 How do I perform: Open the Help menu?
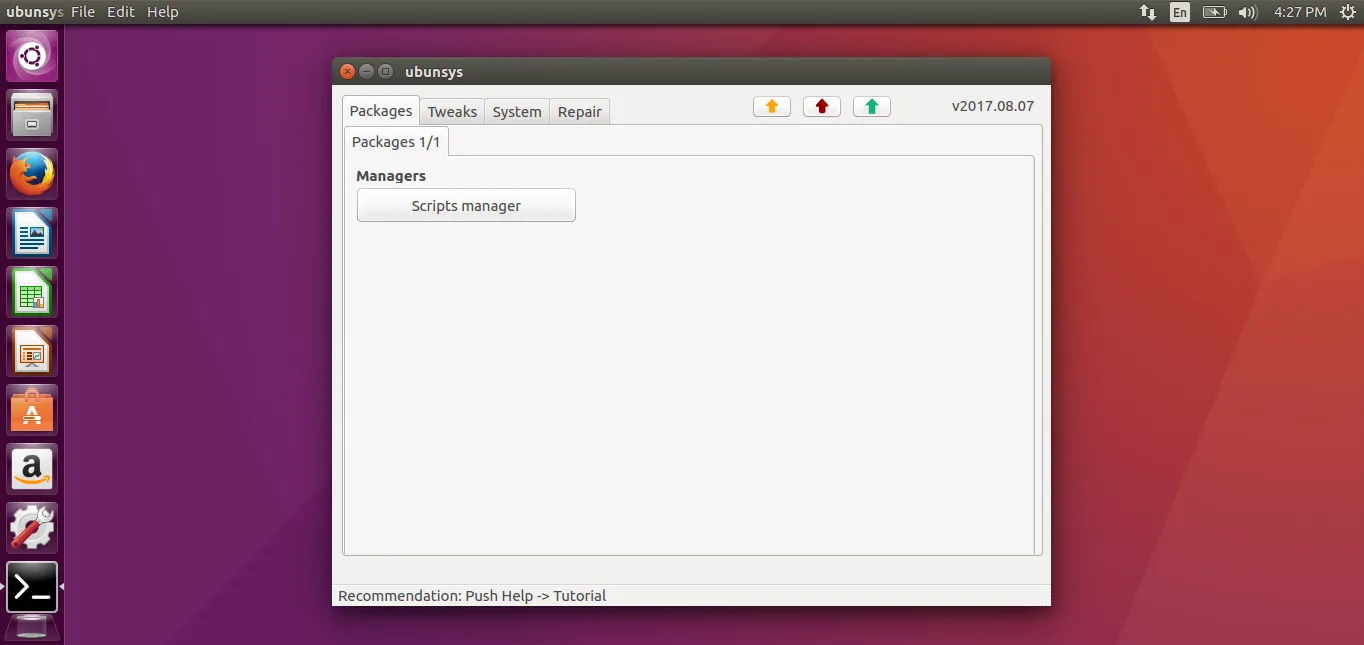click(x=162, y=12)
